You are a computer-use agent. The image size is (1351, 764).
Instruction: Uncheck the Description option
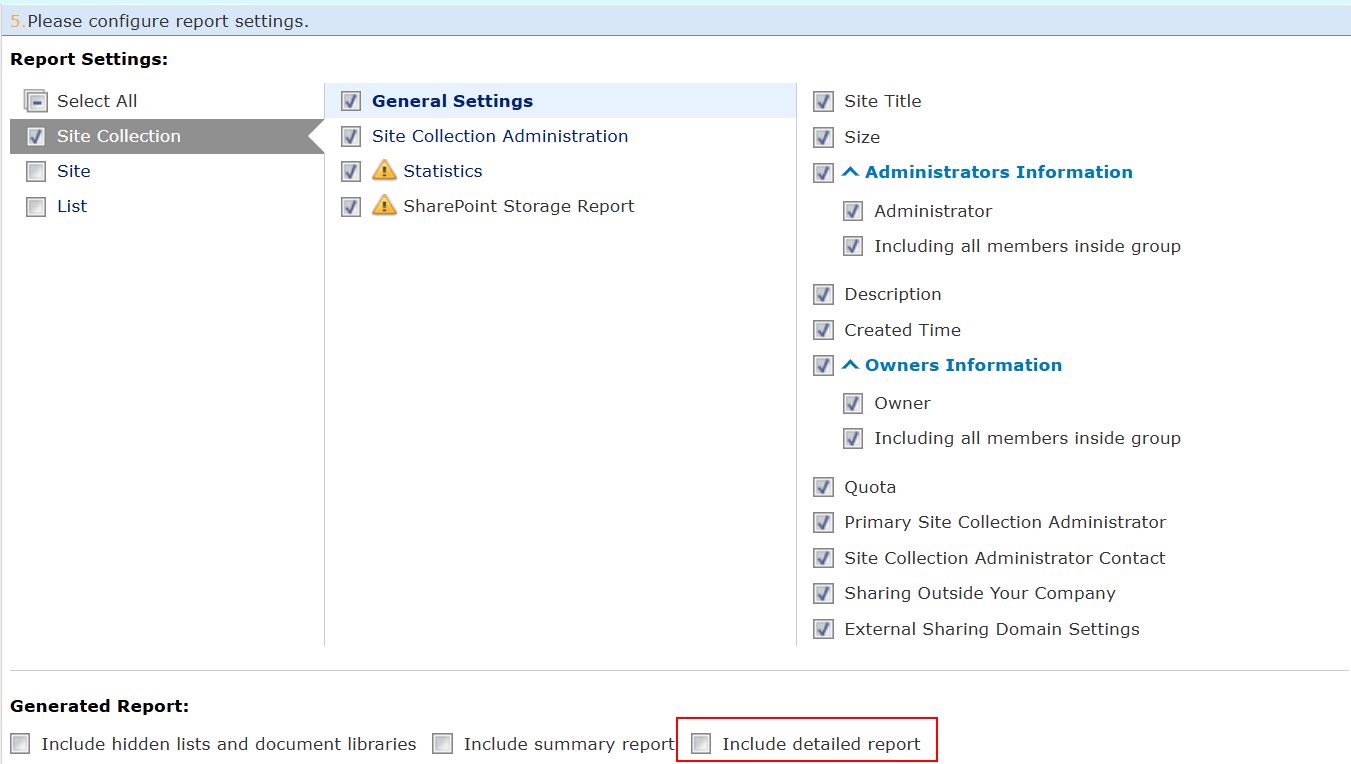(822, 294)
